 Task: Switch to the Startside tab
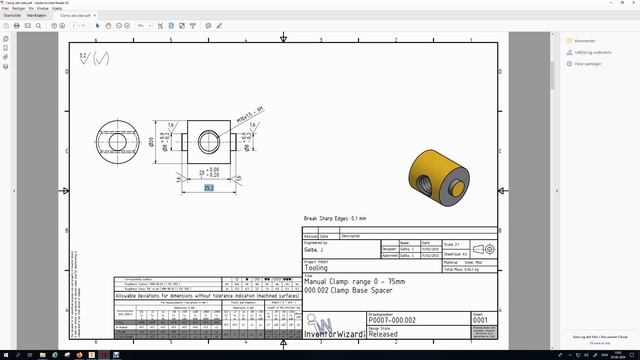coord(12,16)
